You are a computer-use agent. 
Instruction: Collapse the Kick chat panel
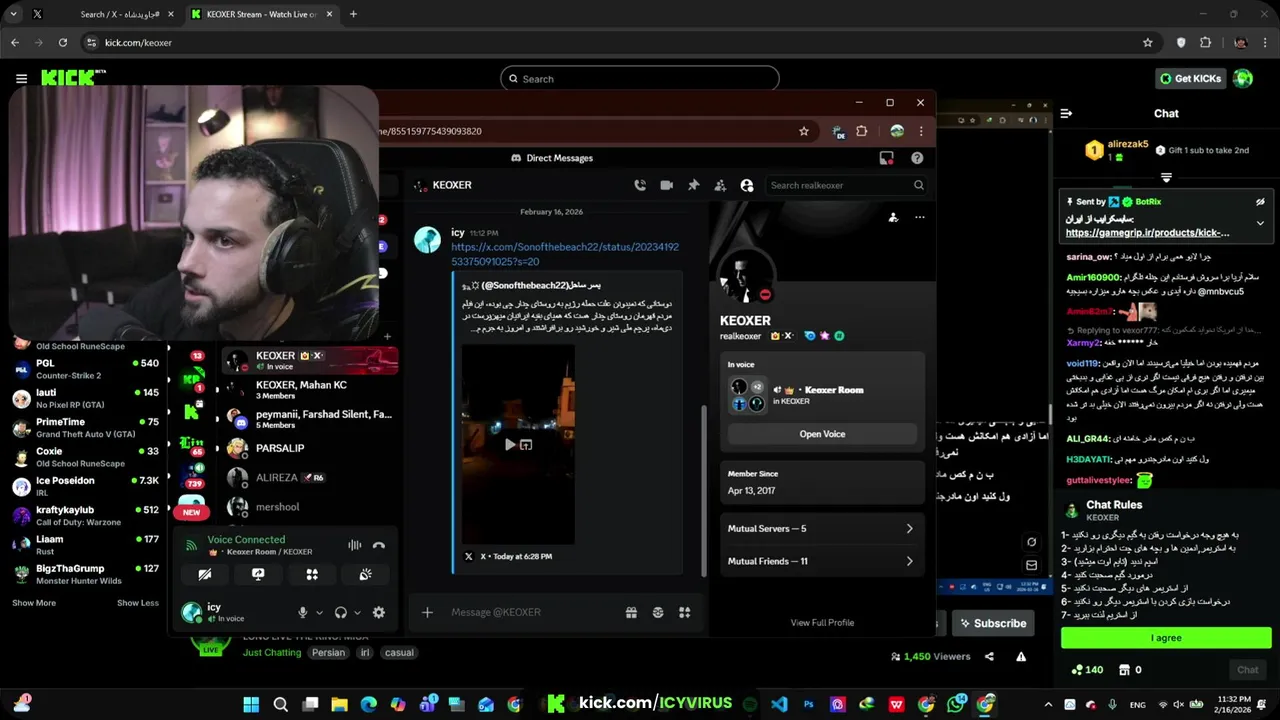(1066, 113)
